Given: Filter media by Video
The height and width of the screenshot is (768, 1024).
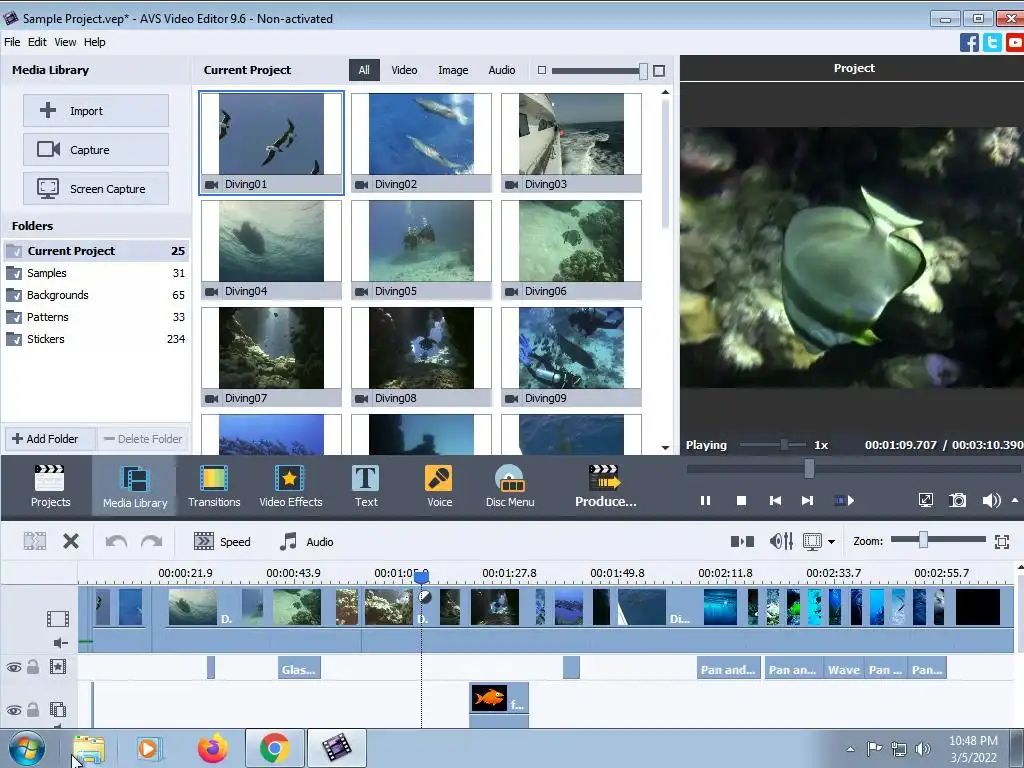Looking at the screenshot, I should 404,70.
